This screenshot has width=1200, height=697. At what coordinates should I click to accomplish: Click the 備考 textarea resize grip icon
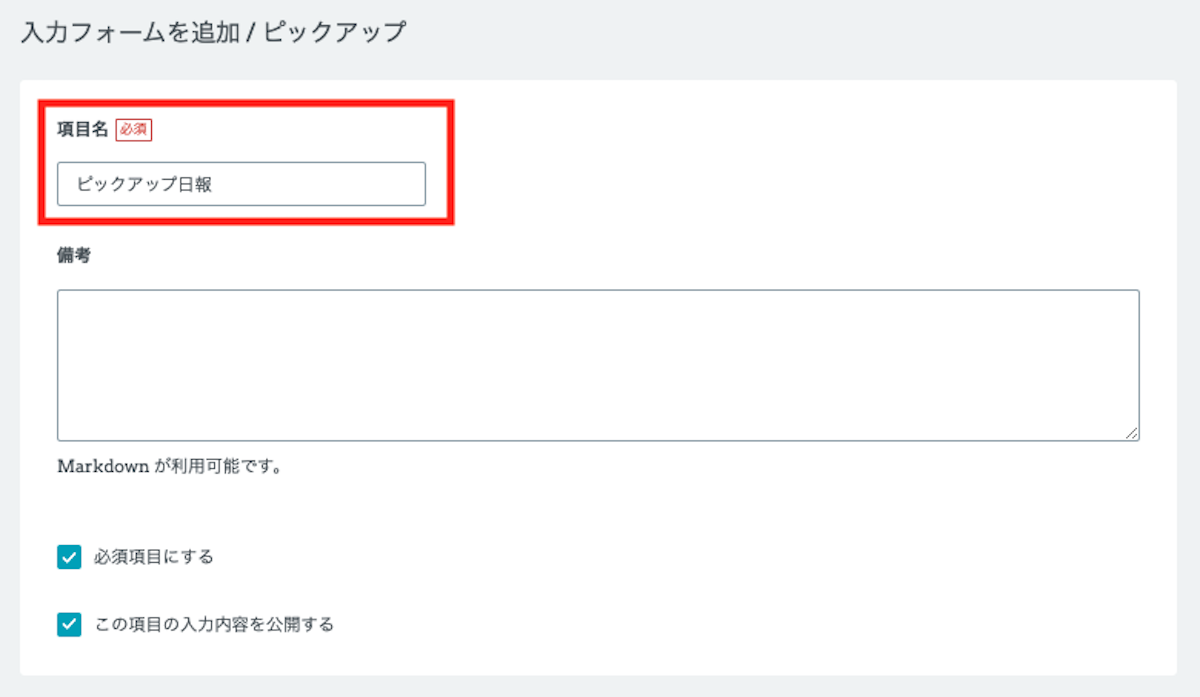pyautogui.click(x=1132, y=433)
